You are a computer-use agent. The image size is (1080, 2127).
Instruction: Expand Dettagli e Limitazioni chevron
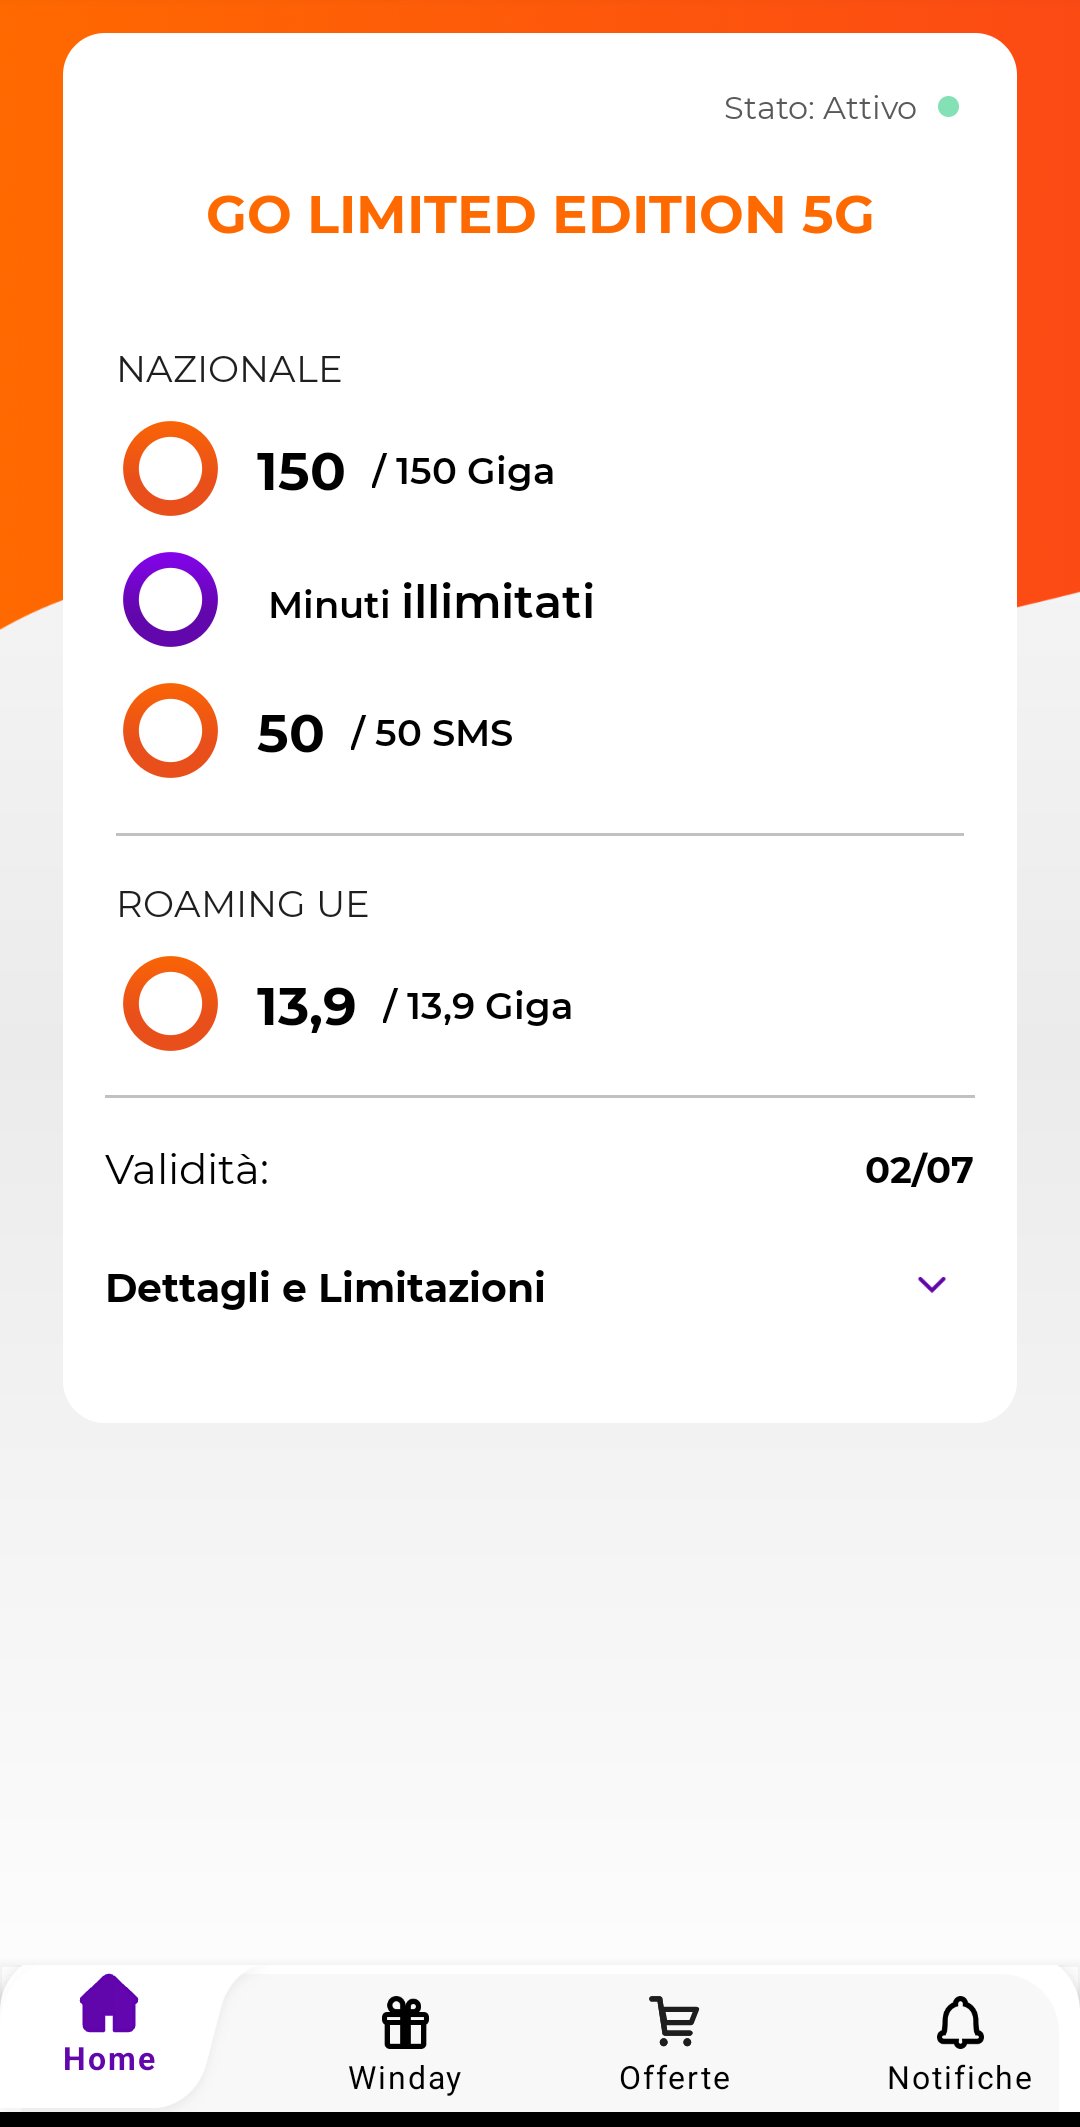(931, 1285)
